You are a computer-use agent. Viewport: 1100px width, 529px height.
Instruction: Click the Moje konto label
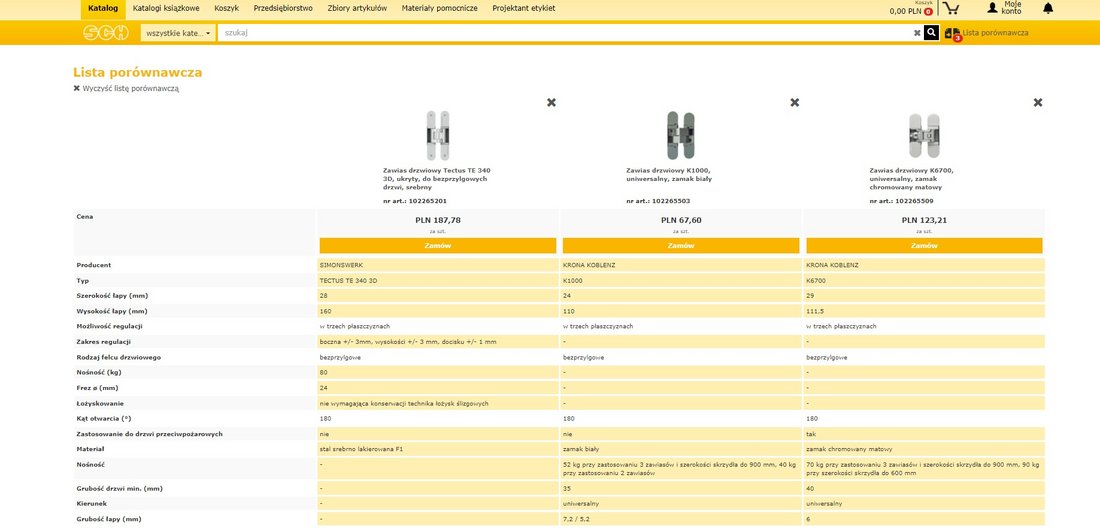tap(1012, 8)
